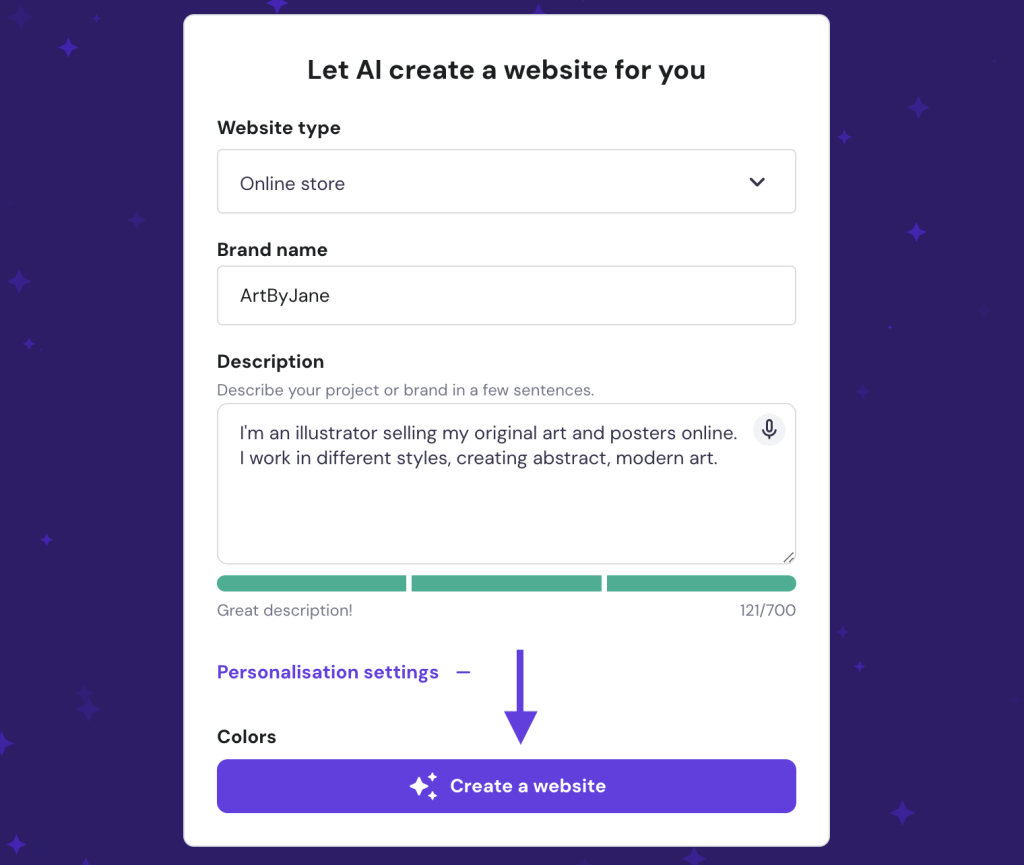
Task: Click the Website type label
Action: click(x=278, y=128)
